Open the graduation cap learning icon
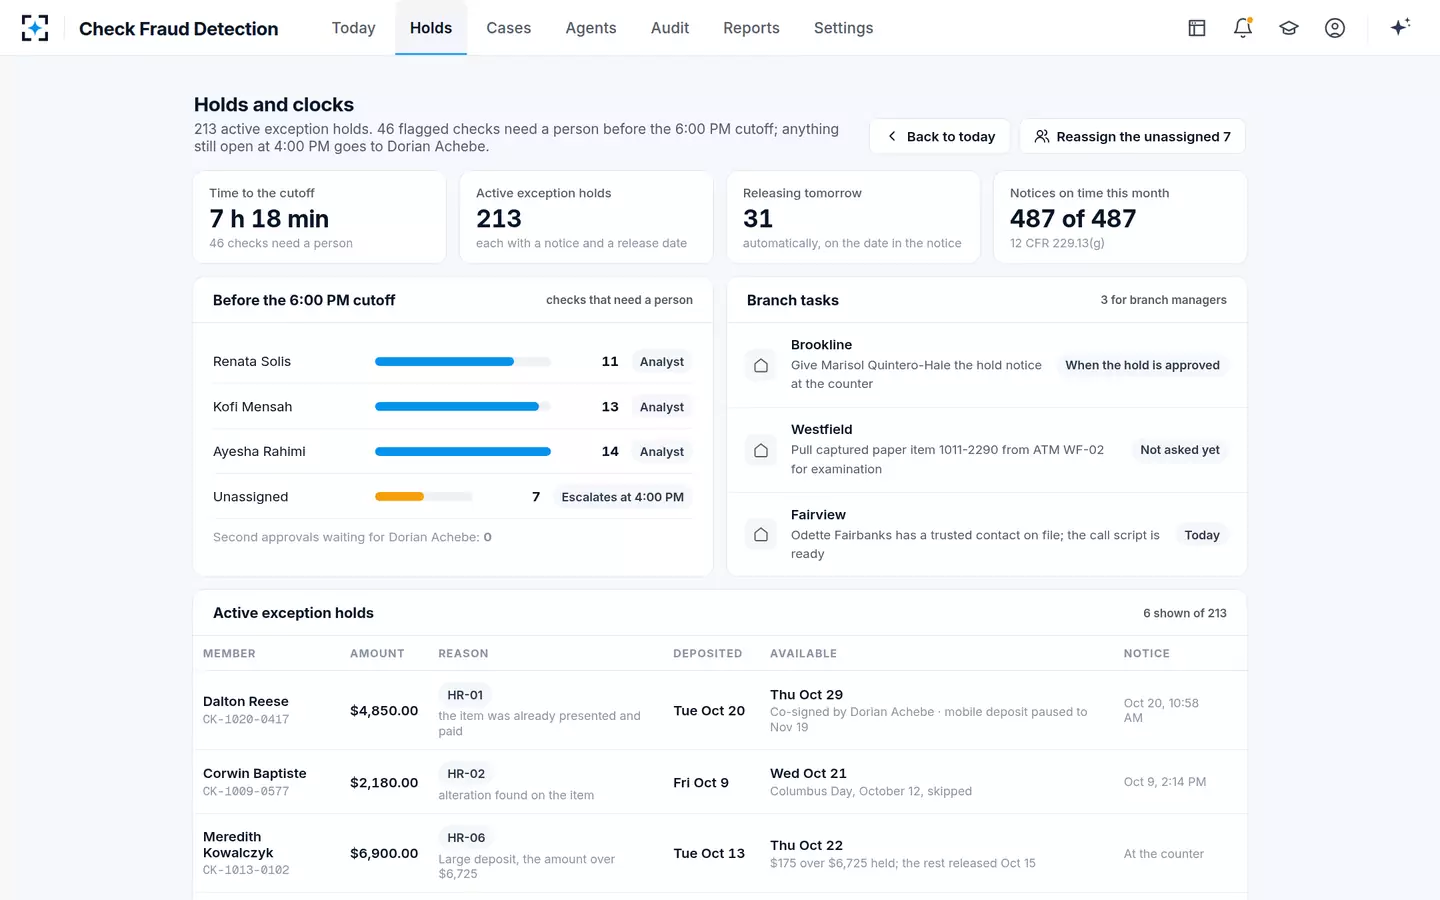 pyautogui.click(x=1289, y=28)
